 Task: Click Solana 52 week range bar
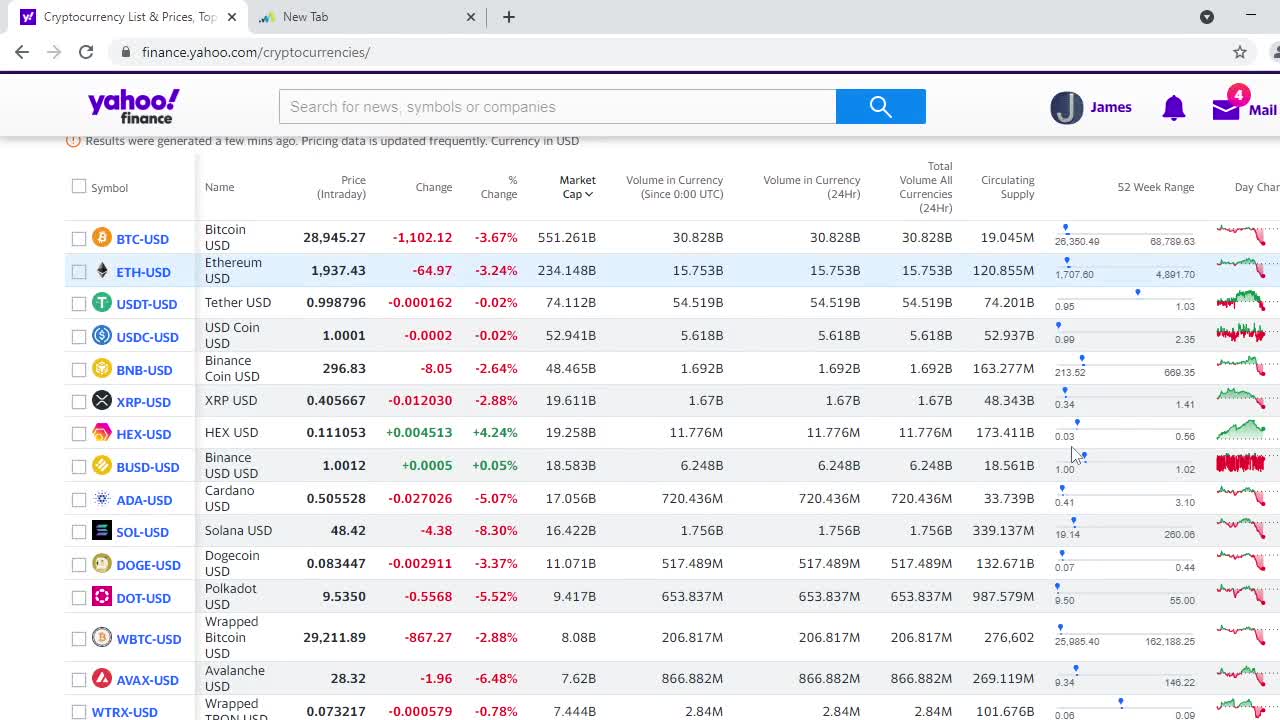click(x=1125, y=525)
